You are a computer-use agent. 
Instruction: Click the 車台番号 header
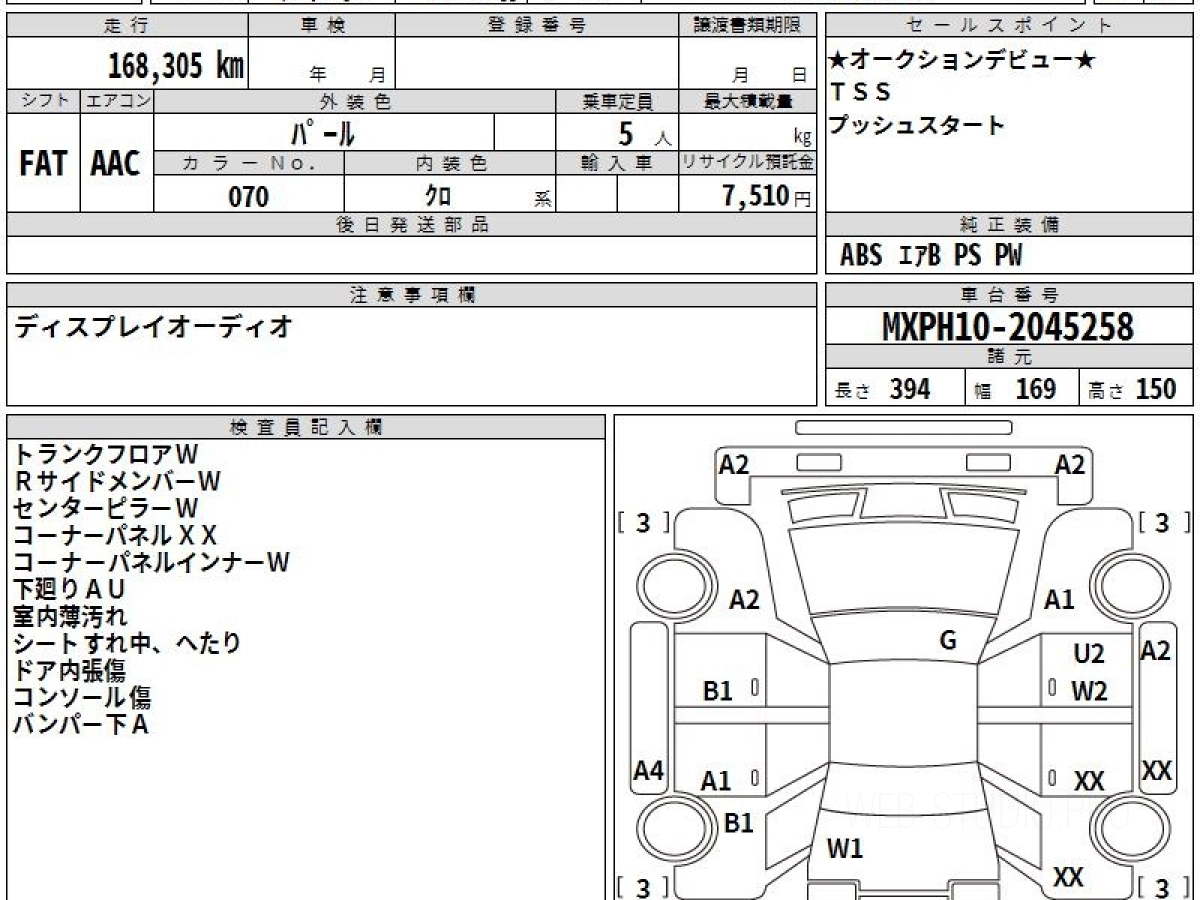(1009, 295)
